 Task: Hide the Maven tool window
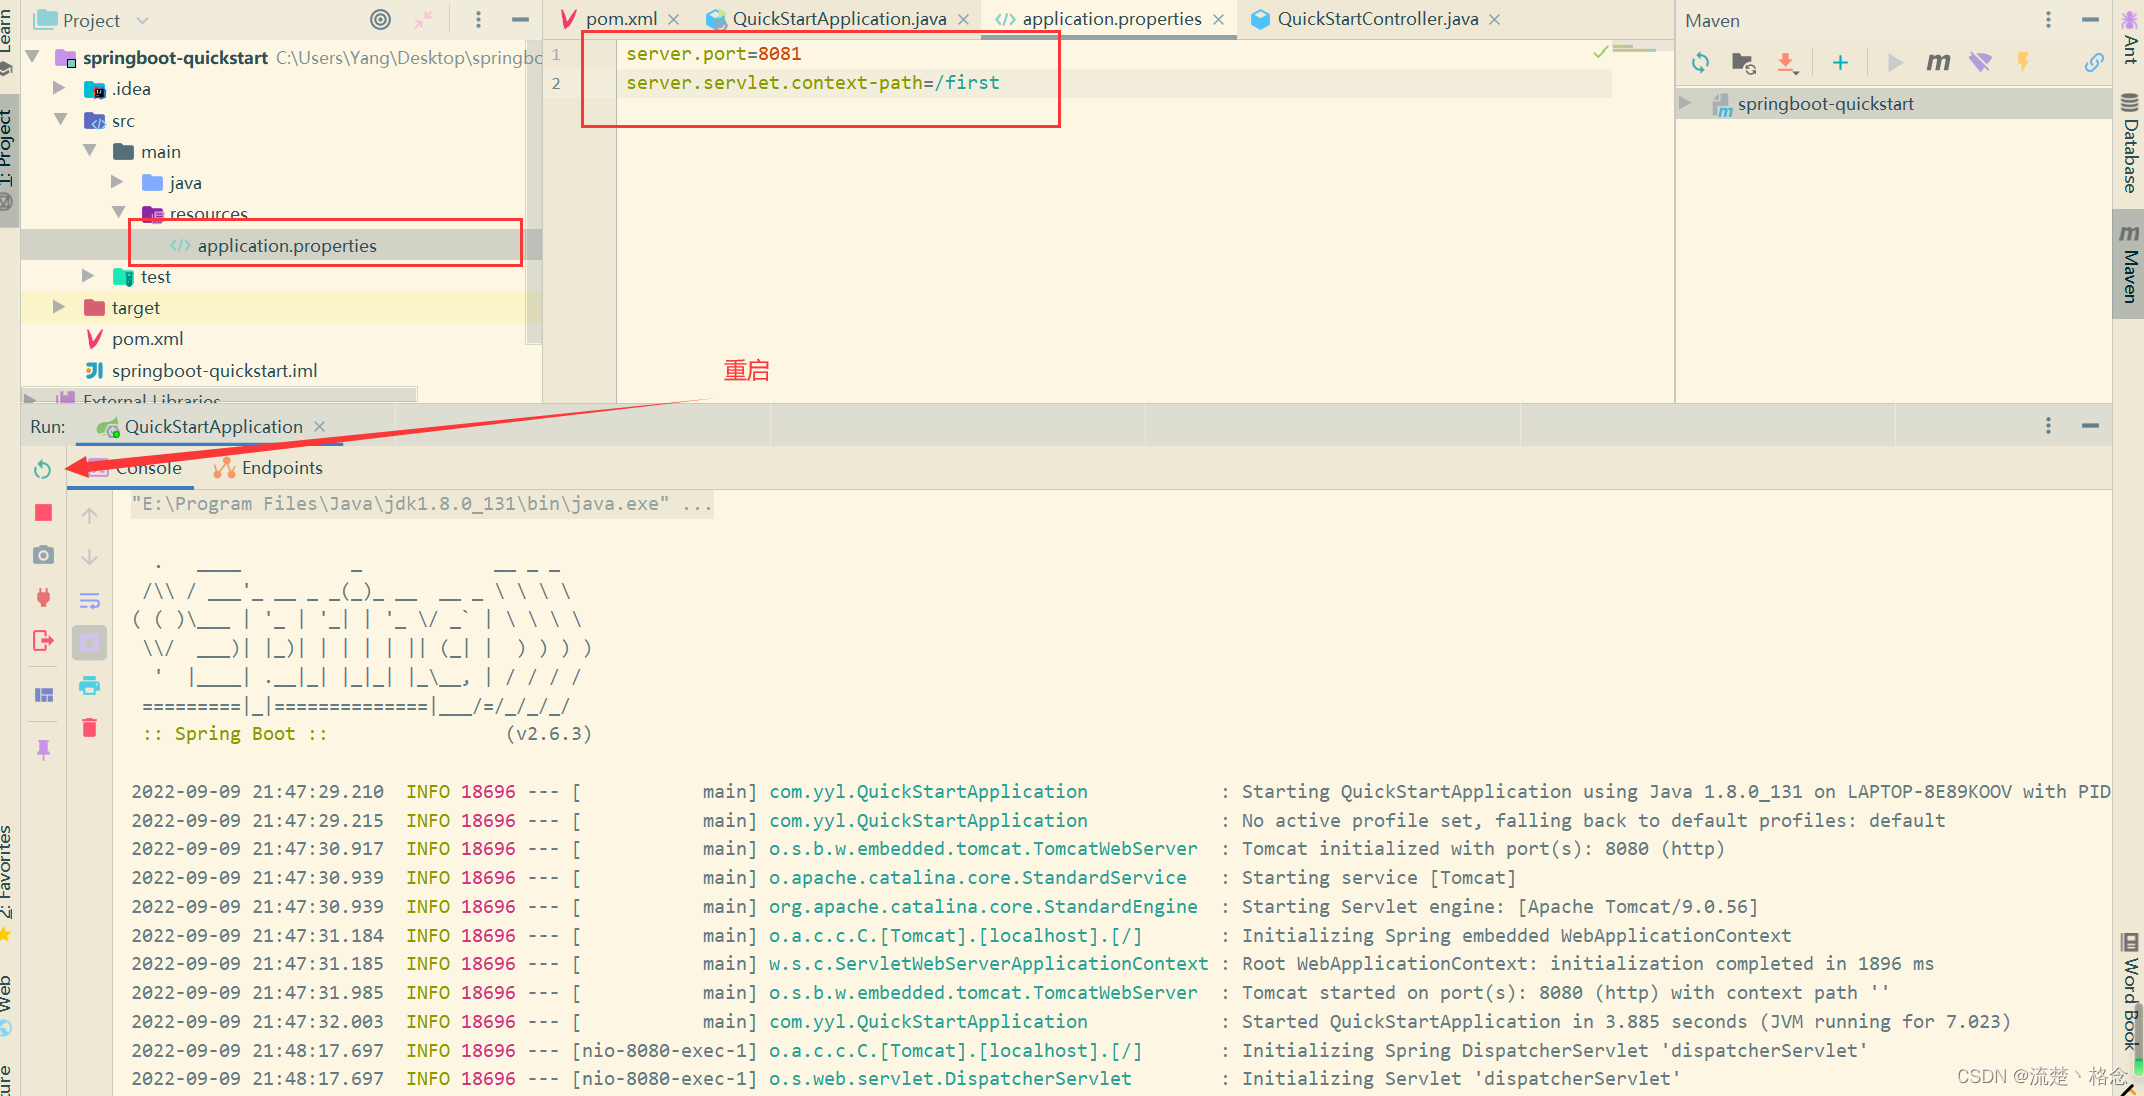click(2090, 20)
